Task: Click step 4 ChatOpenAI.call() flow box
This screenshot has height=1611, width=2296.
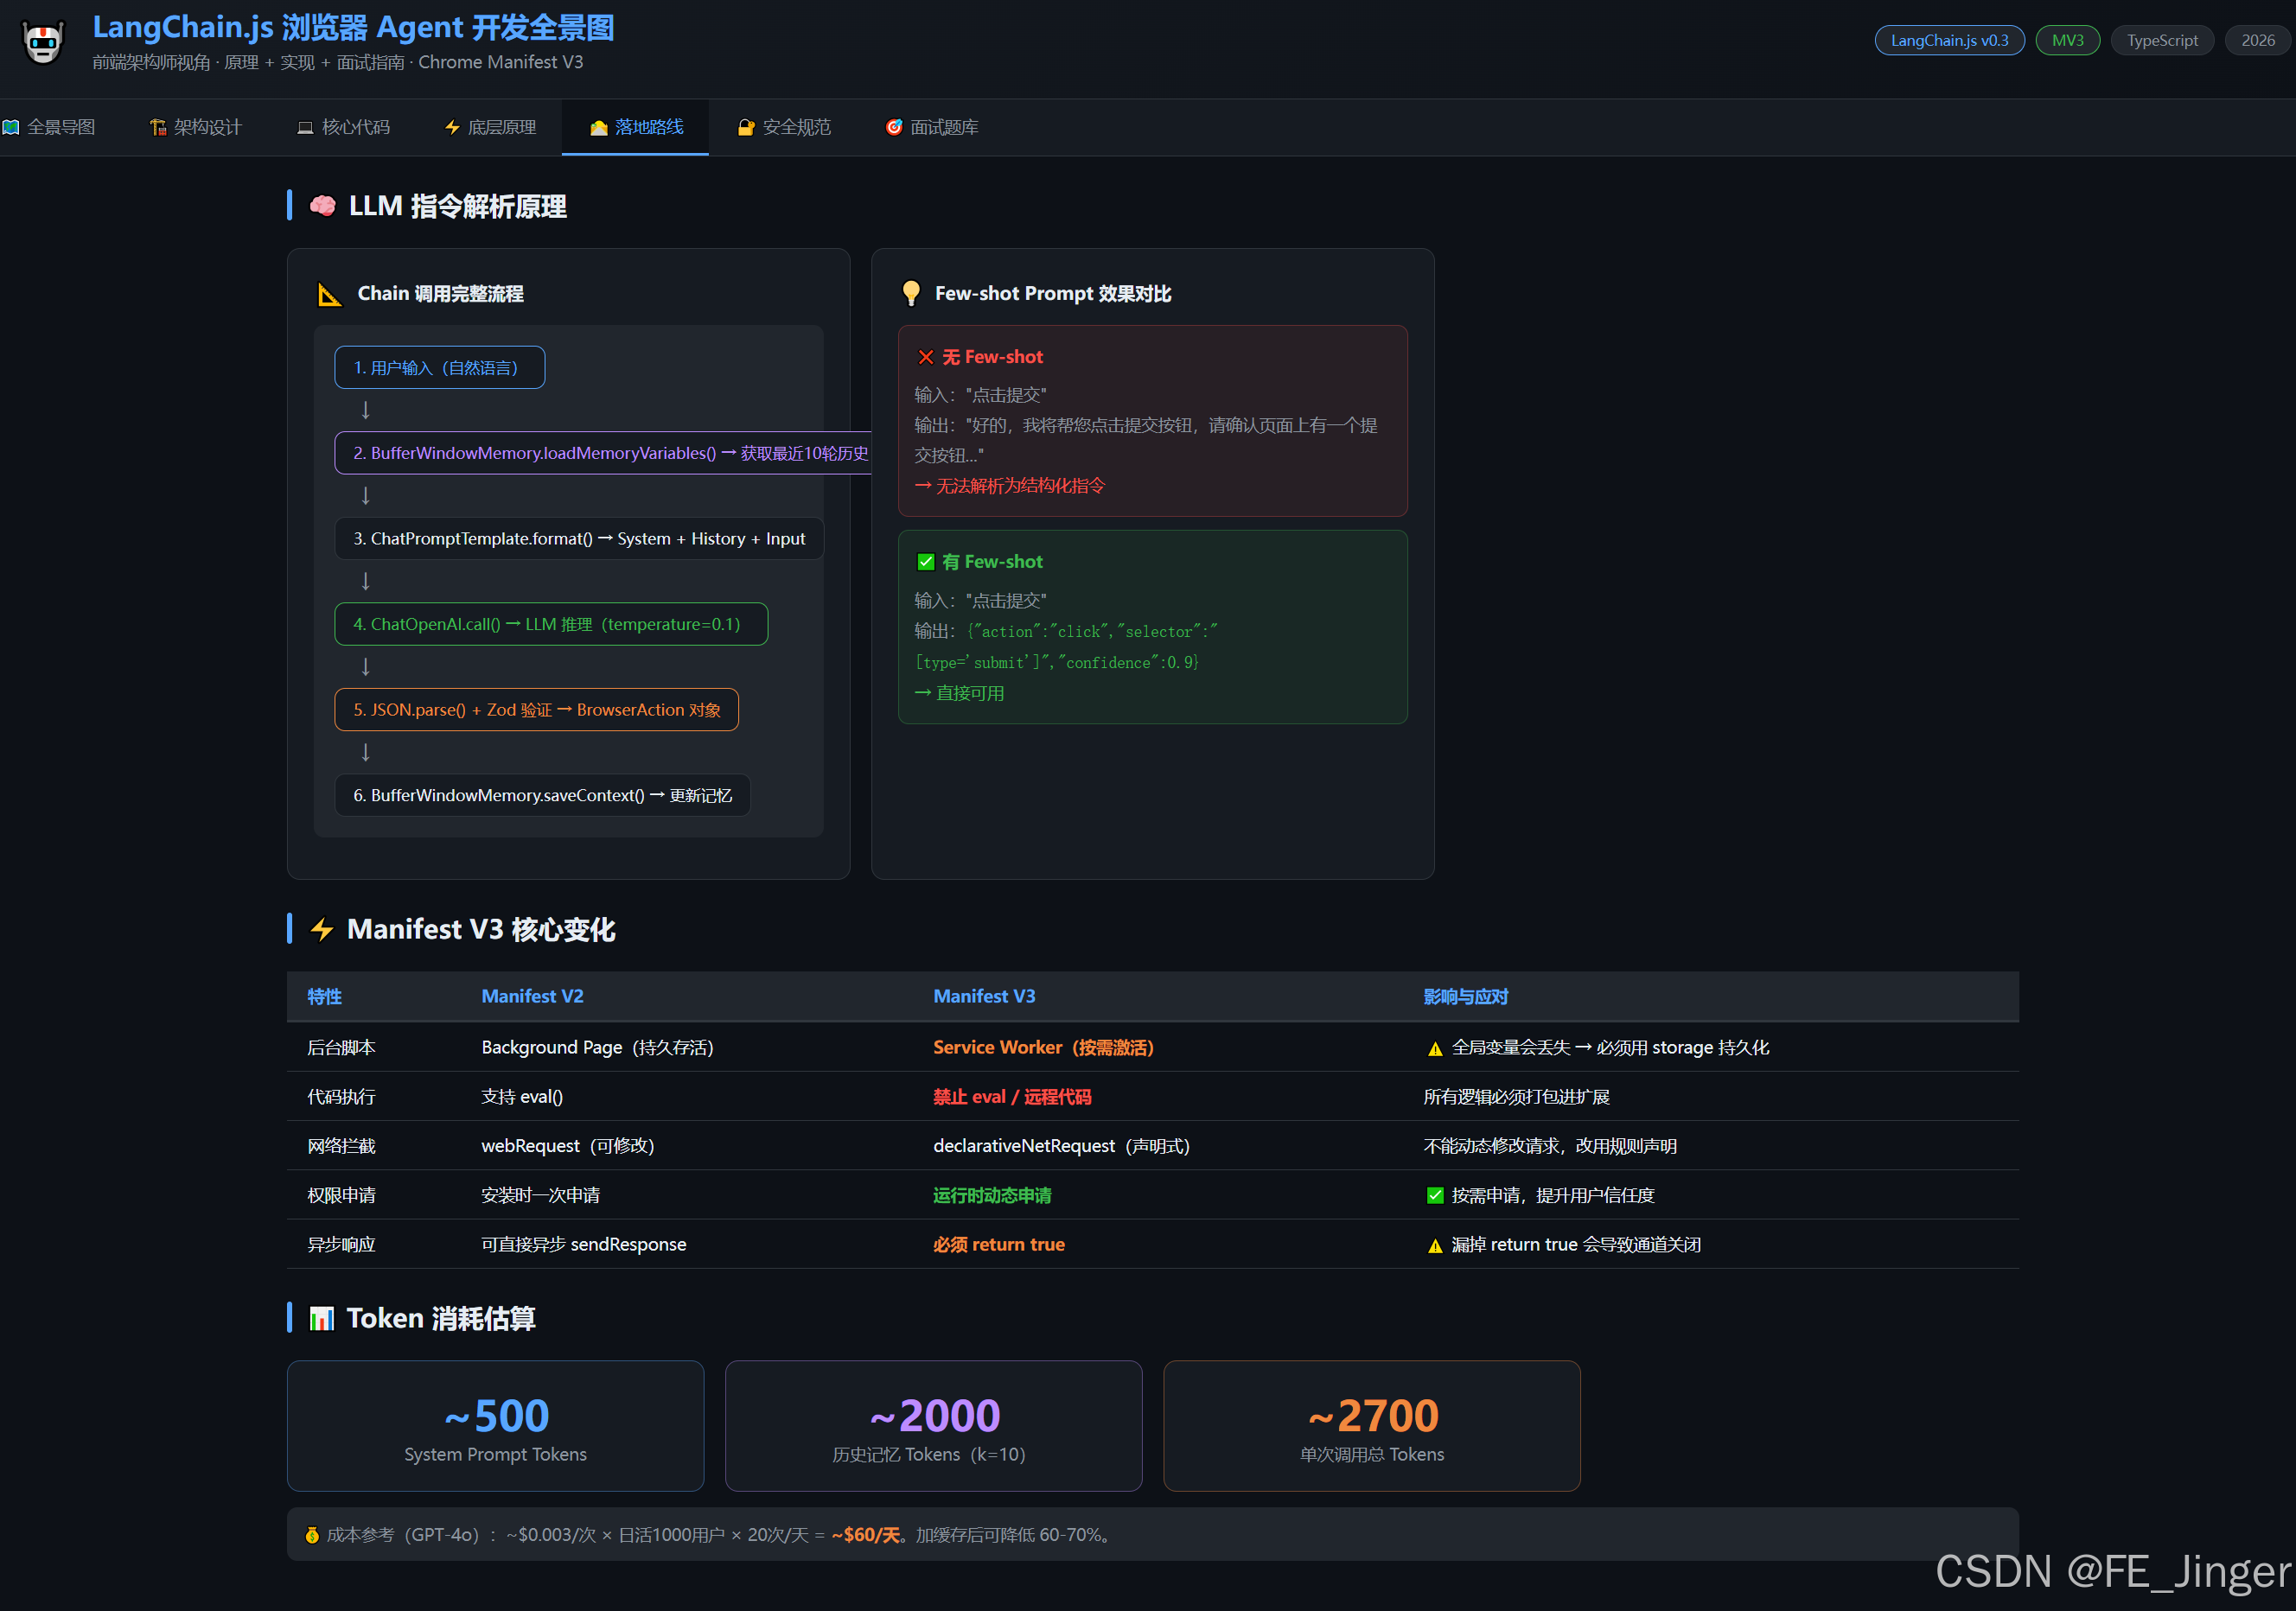Action: click(x=550, y=624)
